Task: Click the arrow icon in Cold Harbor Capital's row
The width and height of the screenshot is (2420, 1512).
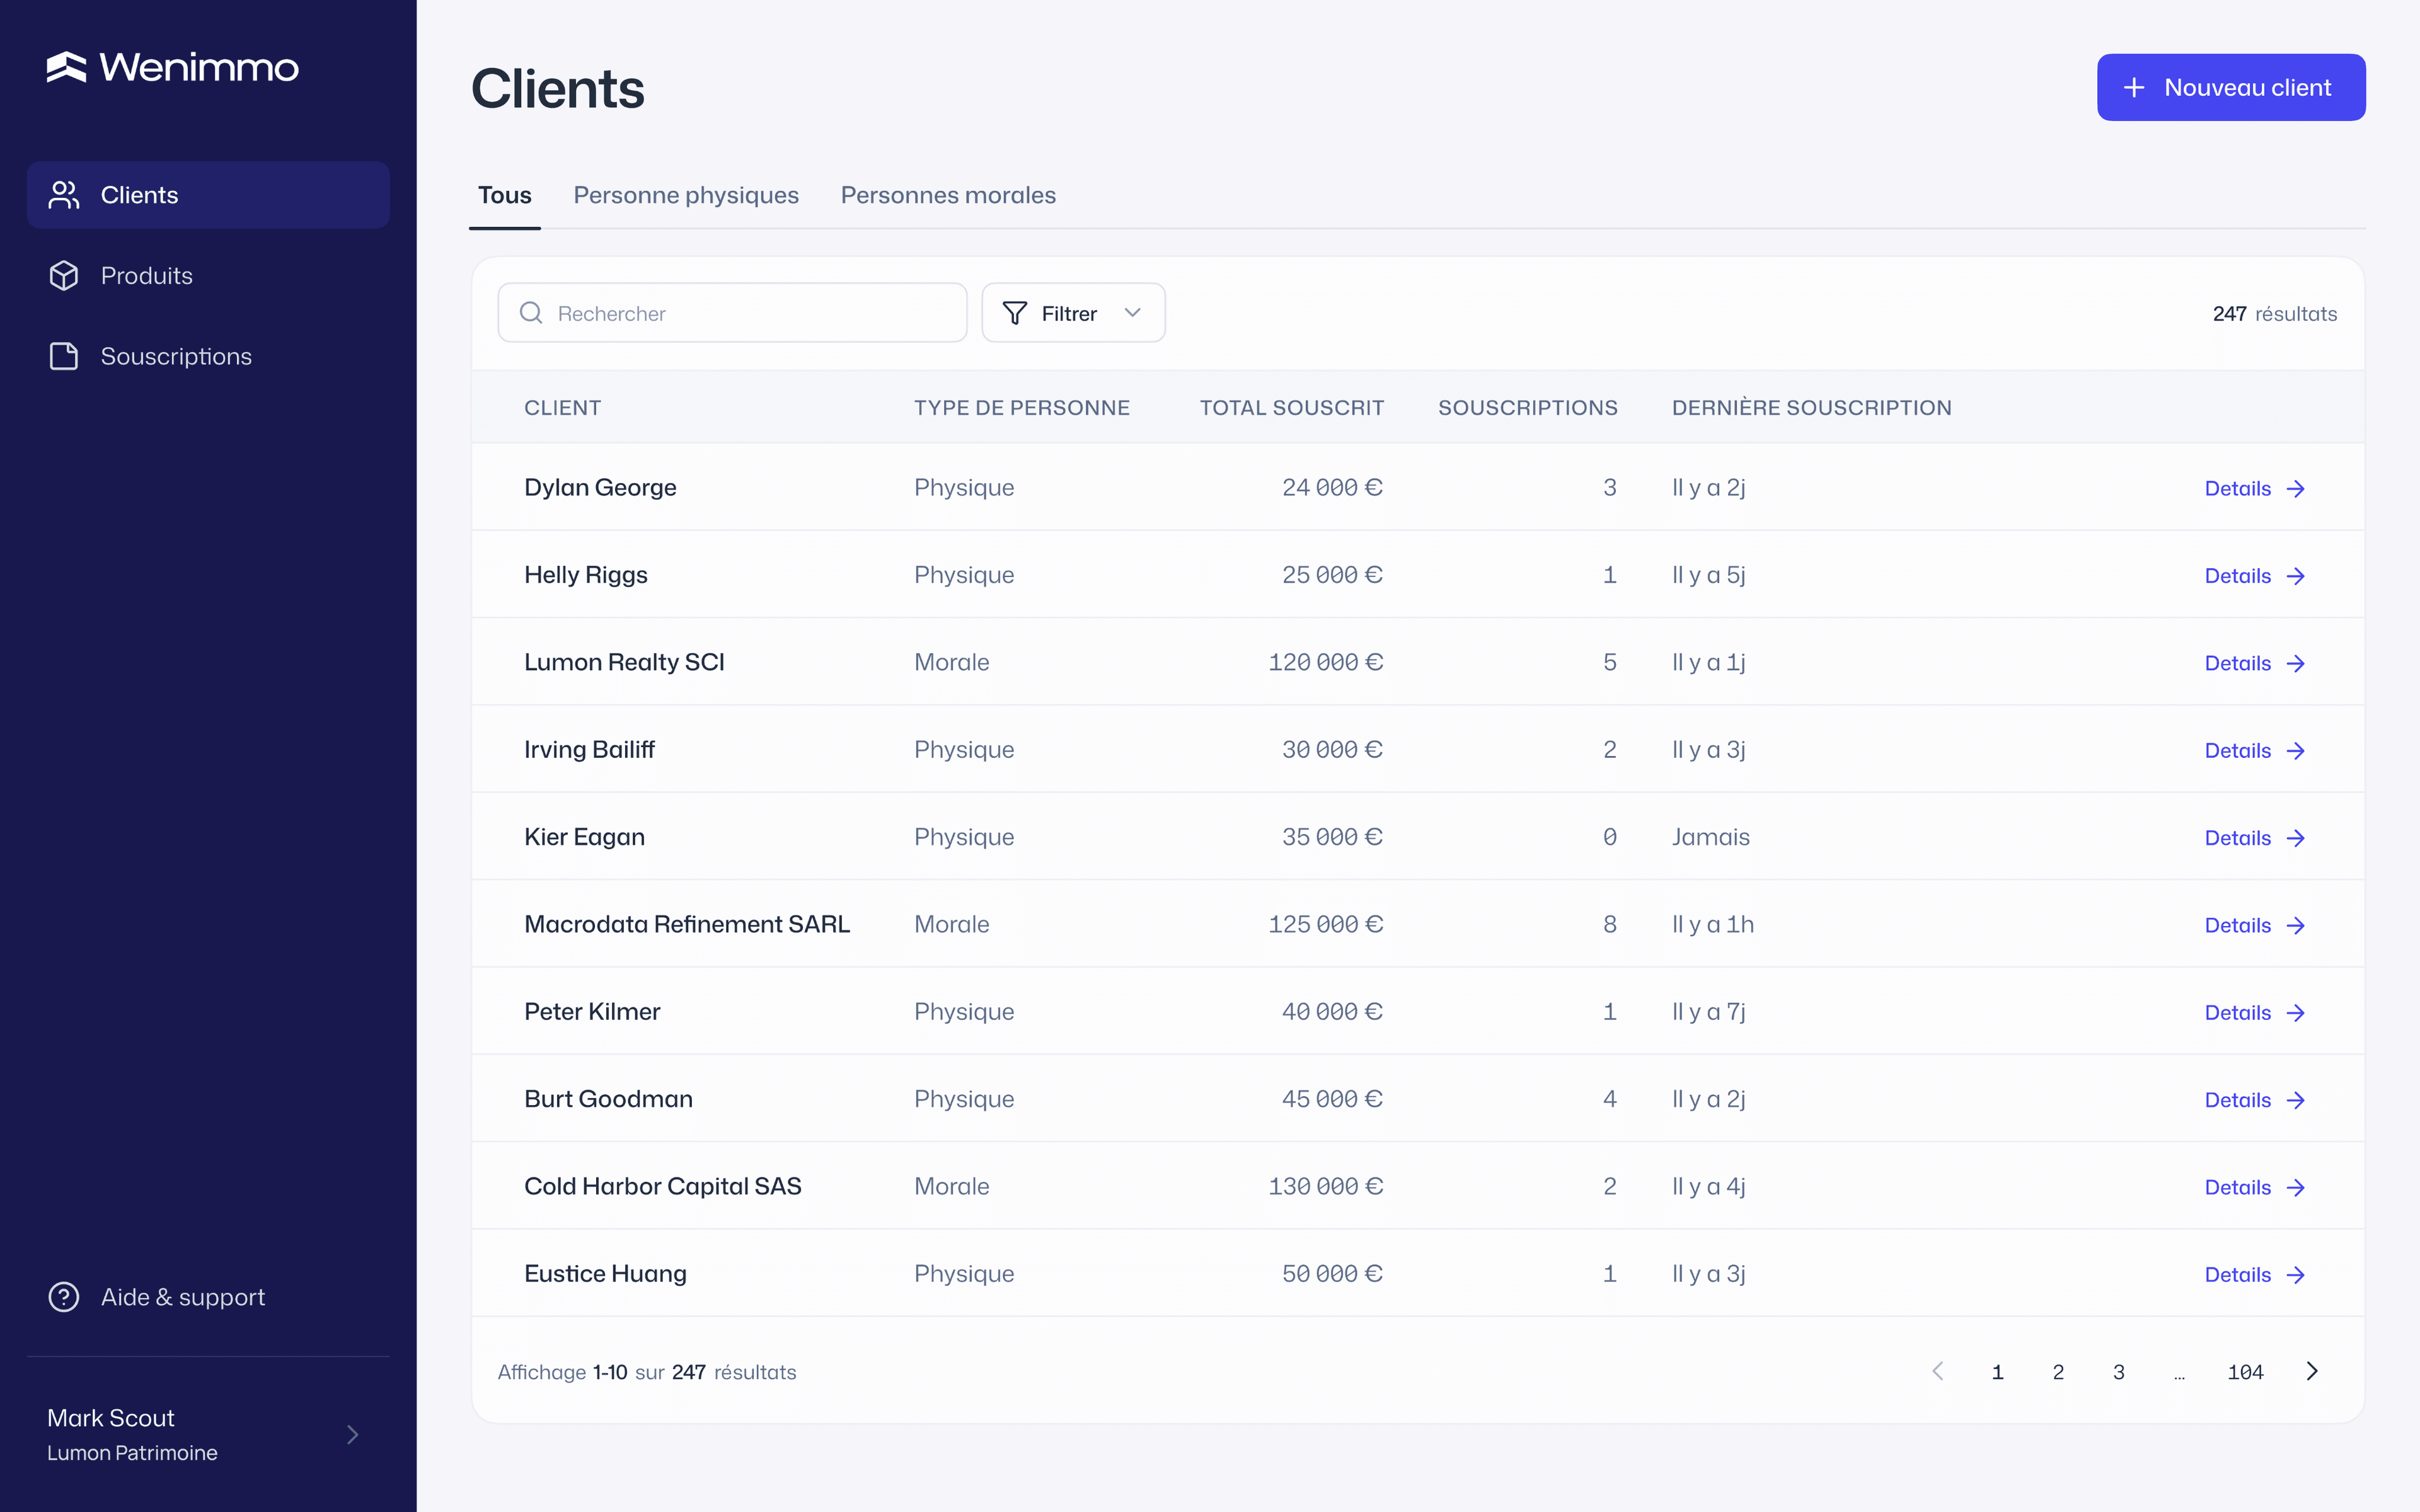Action: (x=2296, y=1187)
